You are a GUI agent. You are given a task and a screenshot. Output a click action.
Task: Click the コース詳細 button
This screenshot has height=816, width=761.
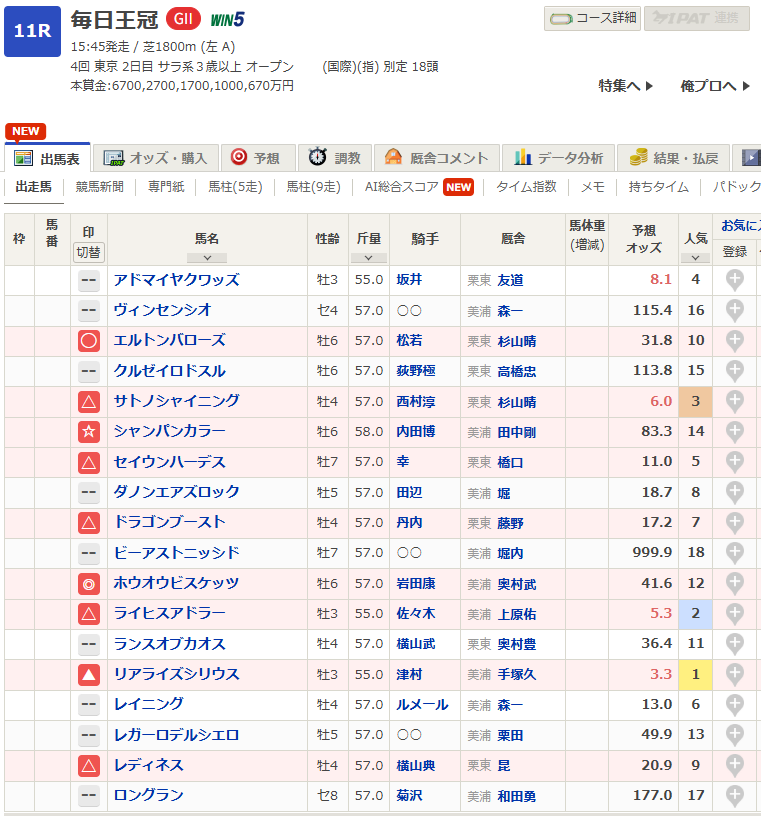pyautogui.click(x=592, y=19)
